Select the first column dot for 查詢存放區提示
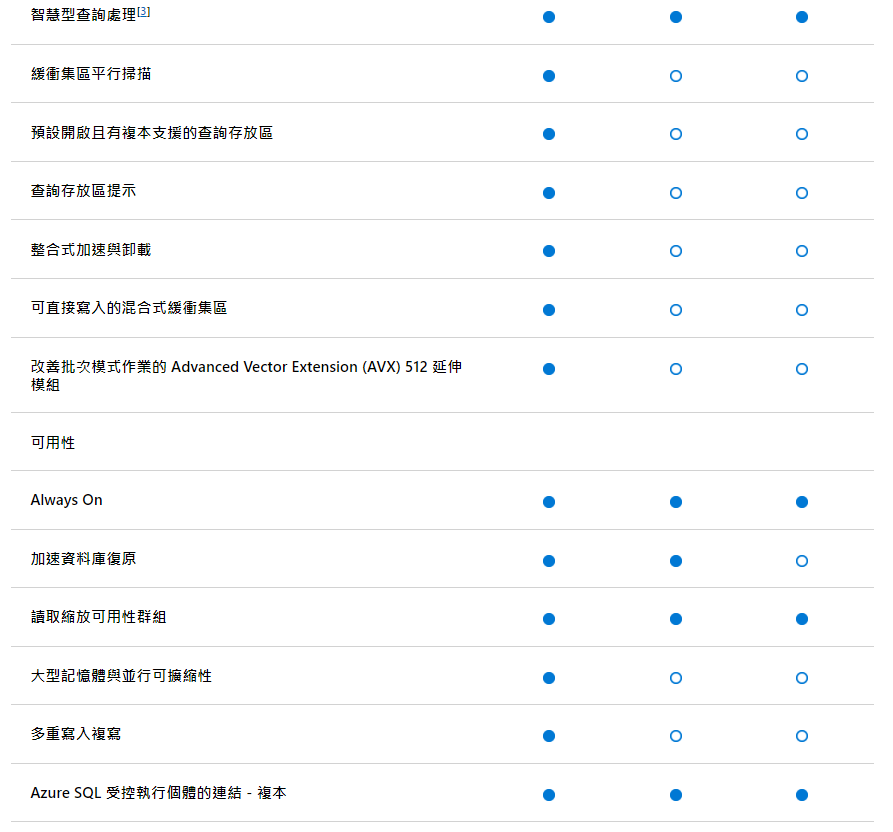 tap(549, 192)
